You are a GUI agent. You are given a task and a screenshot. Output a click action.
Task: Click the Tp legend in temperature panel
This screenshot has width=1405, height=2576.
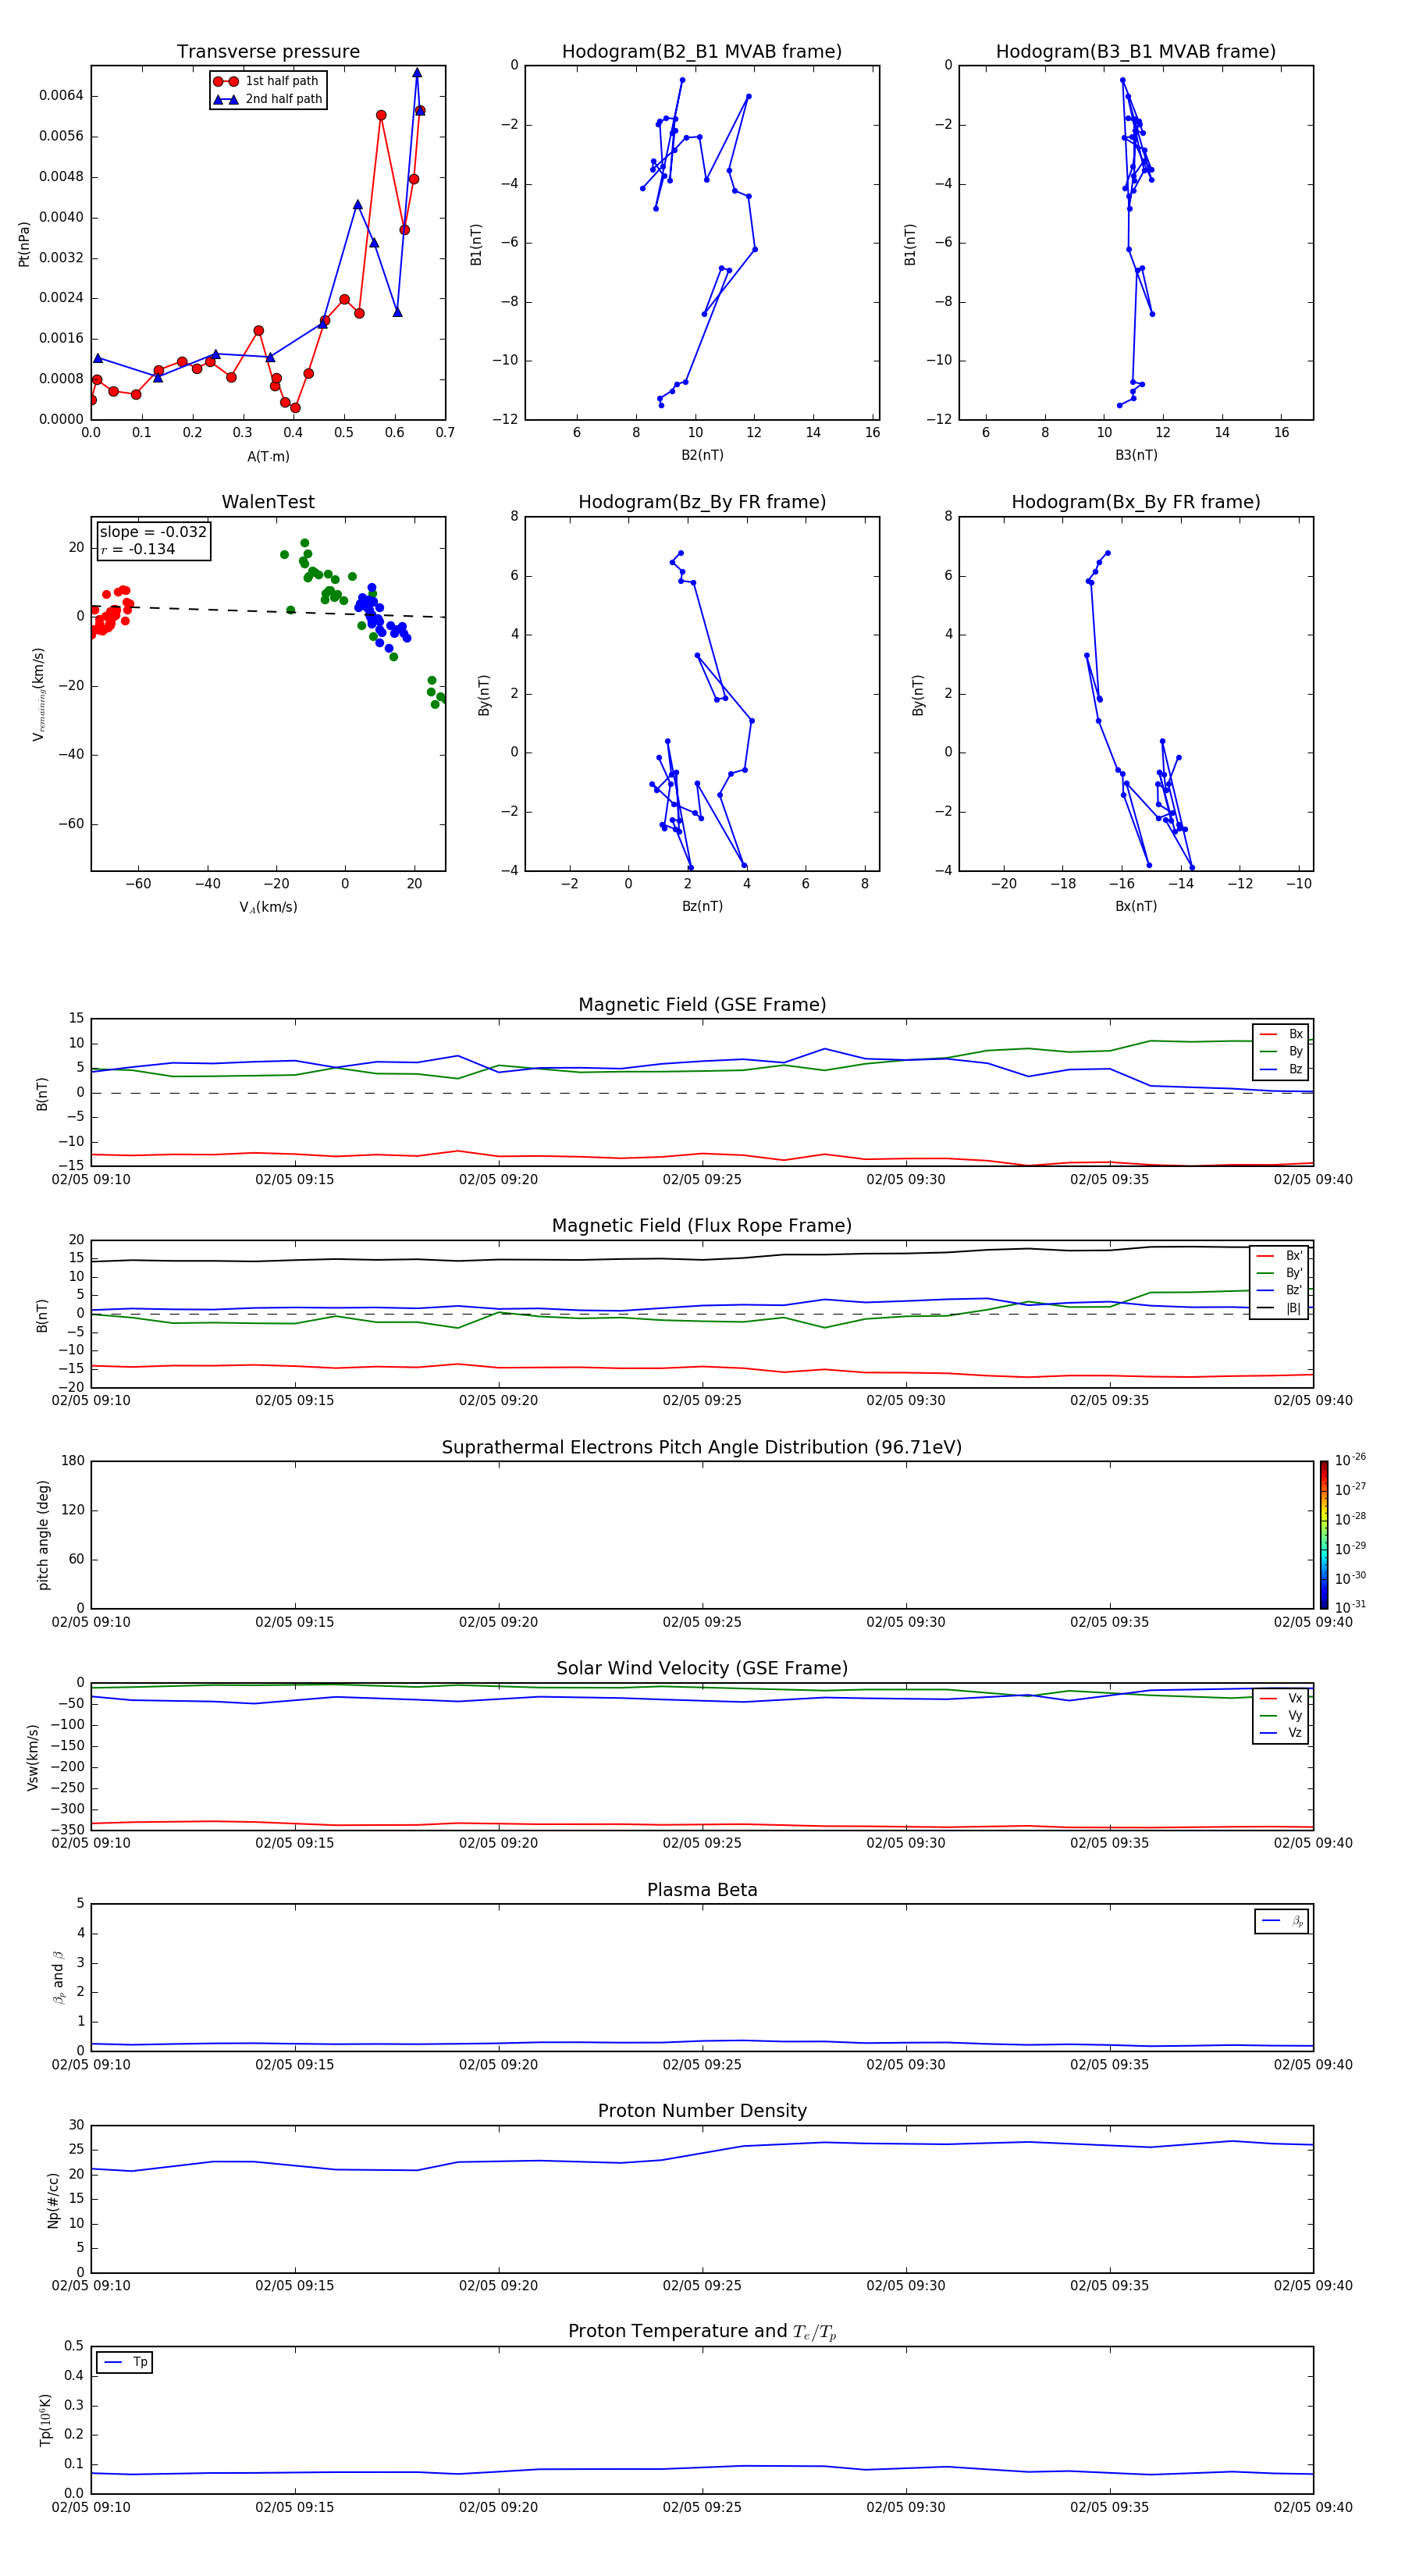click(125, 2363)
